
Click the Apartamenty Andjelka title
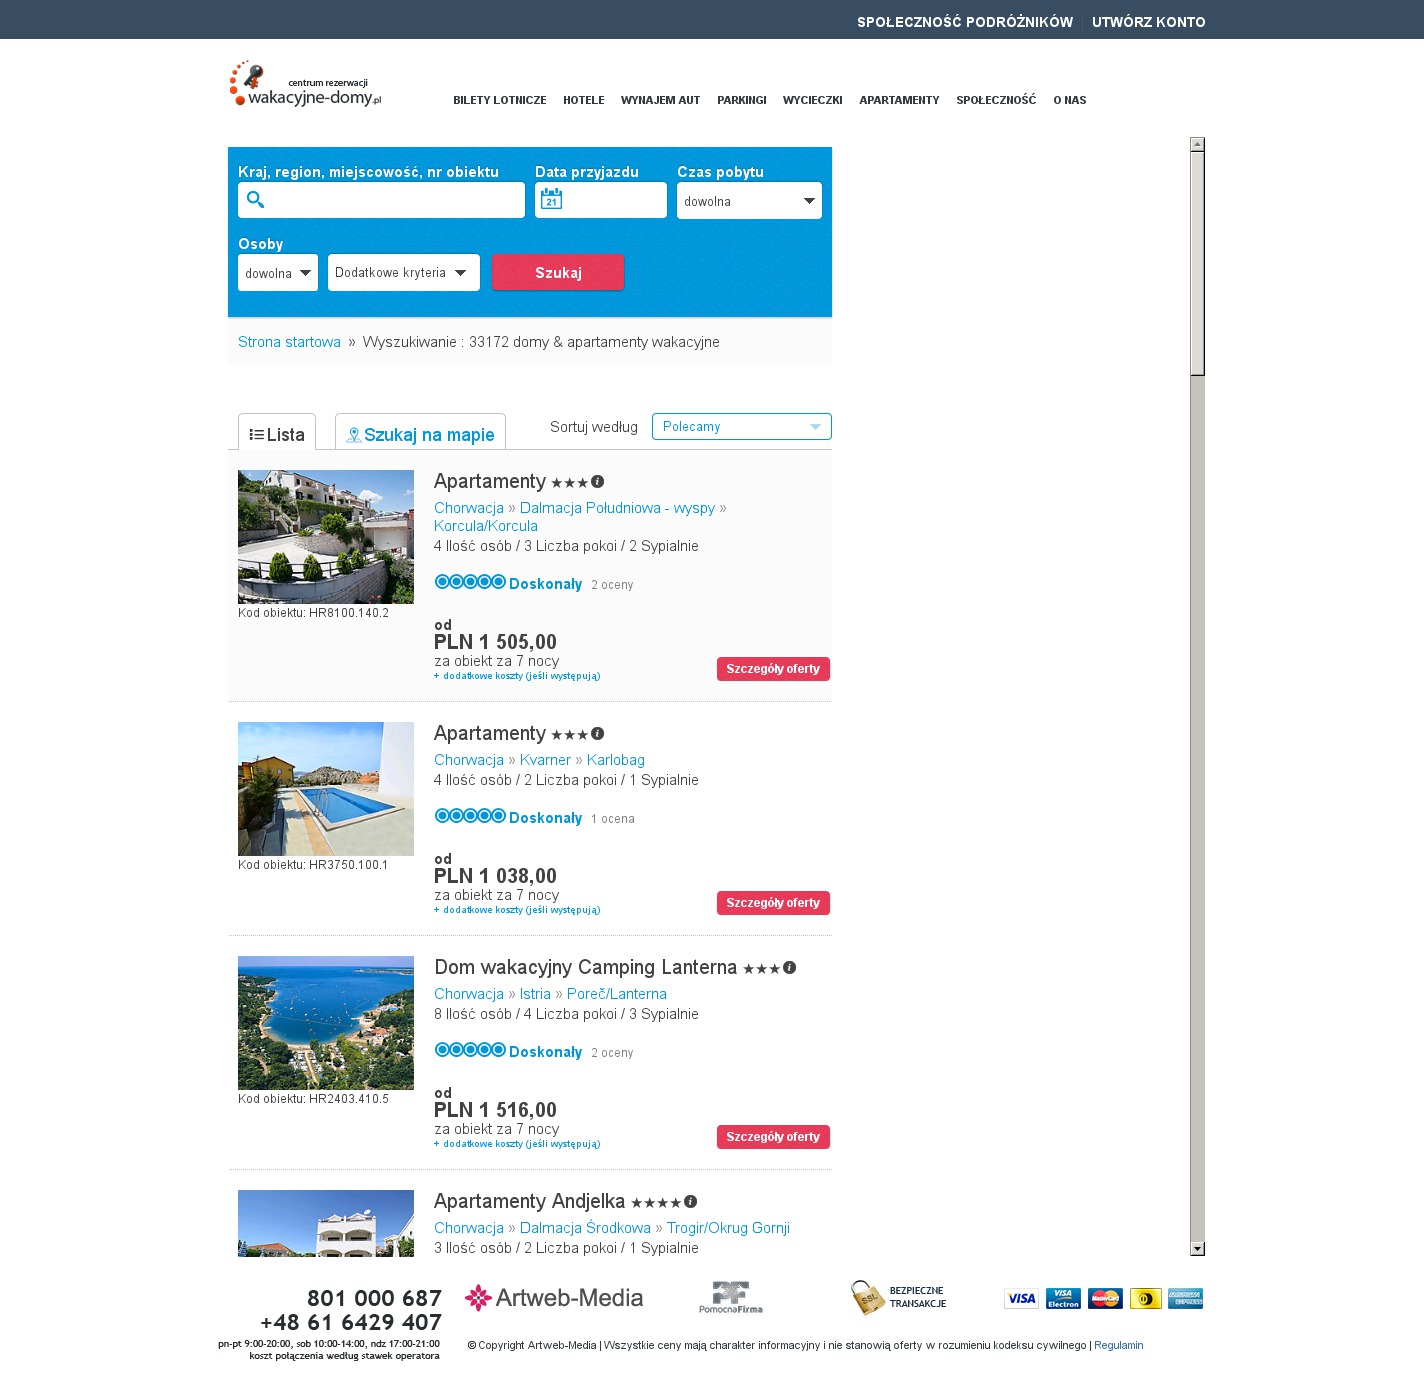(x=530, y=1202)
